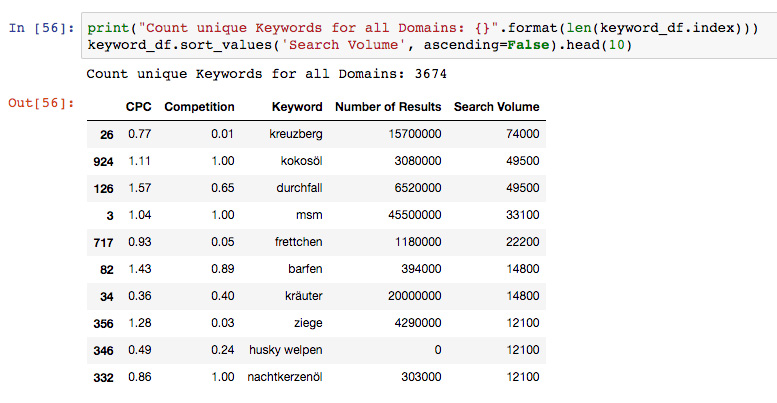Click row index 332
Screen dimensions: 777x403
pos(103,378)
